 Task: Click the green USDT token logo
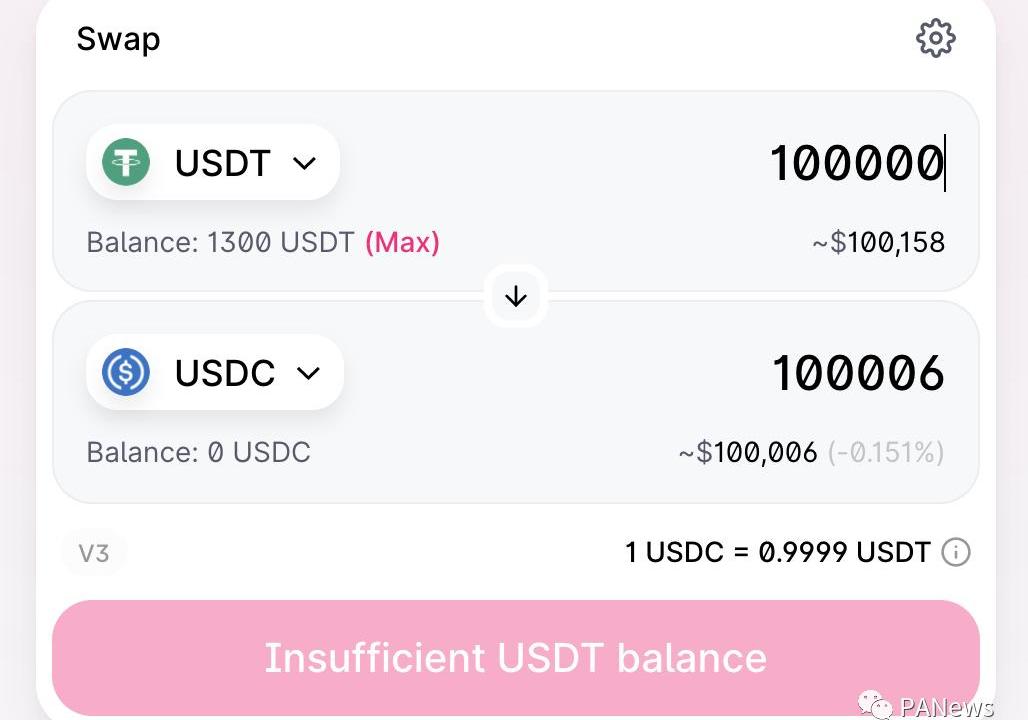click(x=126, y=162)
